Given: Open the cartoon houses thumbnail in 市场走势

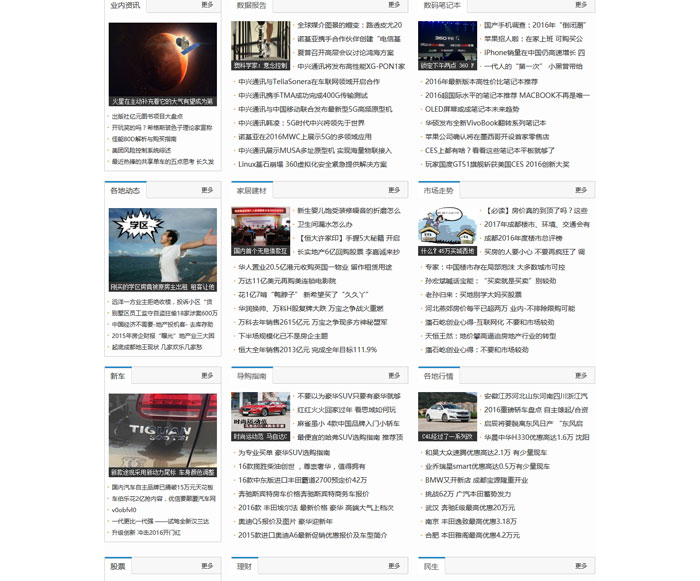Looking at the screenshot, I should (x=447, y=233).
